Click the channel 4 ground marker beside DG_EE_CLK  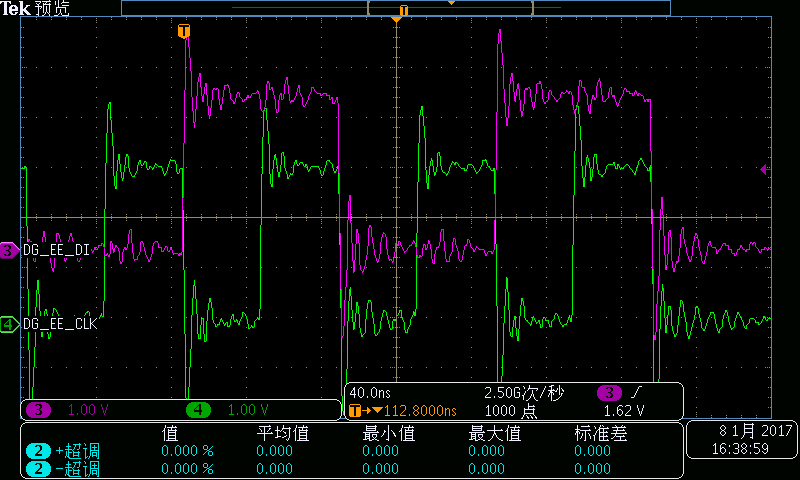(9, 324)
